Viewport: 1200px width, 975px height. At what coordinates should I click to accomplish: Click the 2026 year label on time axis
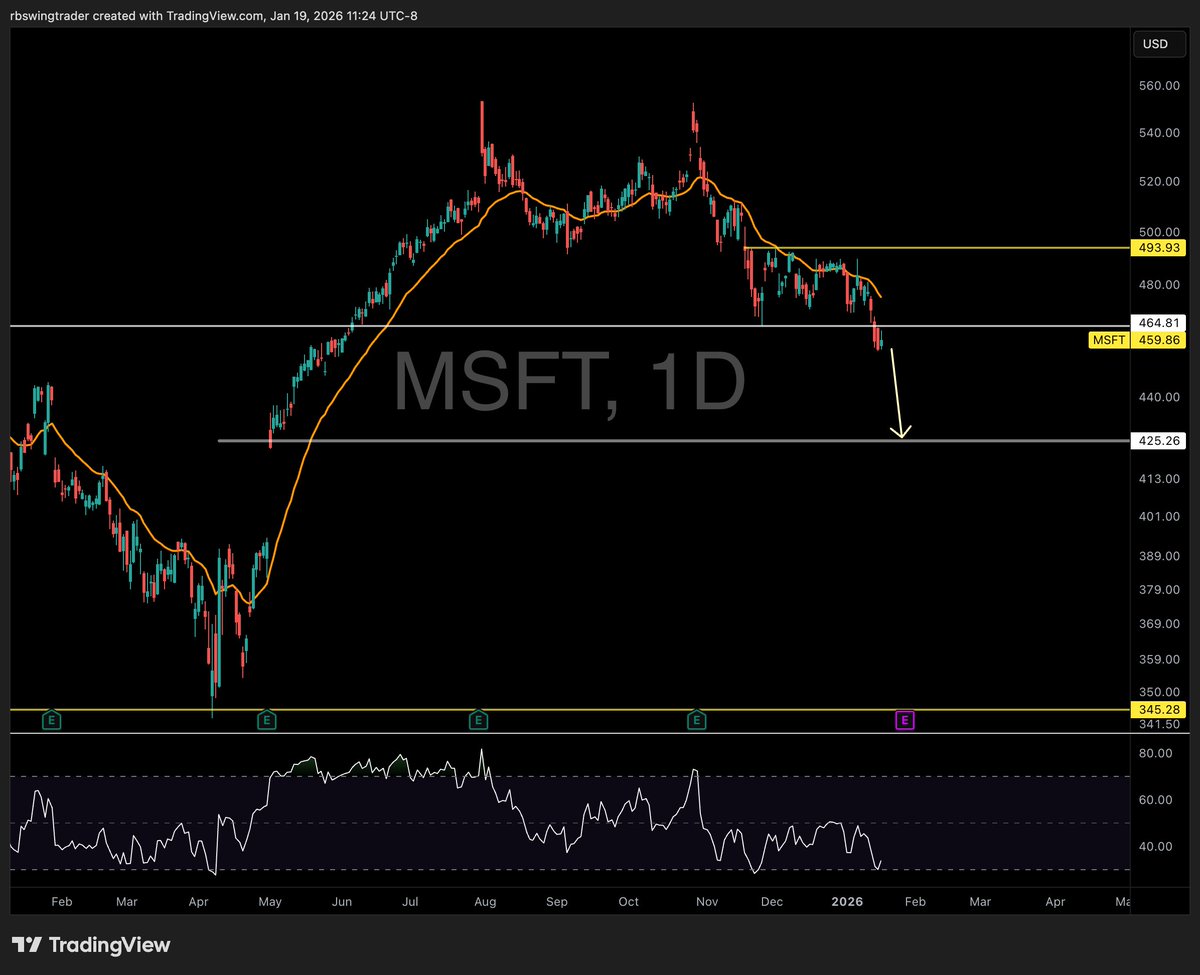click(x=847, y=901)
